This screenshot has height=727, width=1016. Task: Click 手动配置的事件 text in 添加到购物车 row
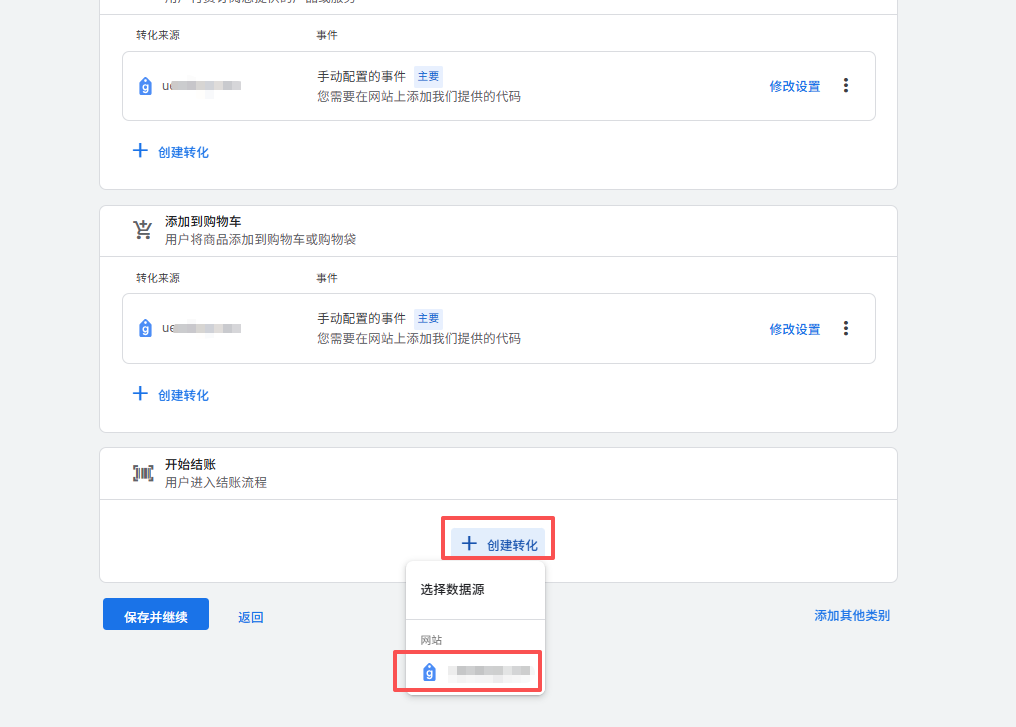361,318
